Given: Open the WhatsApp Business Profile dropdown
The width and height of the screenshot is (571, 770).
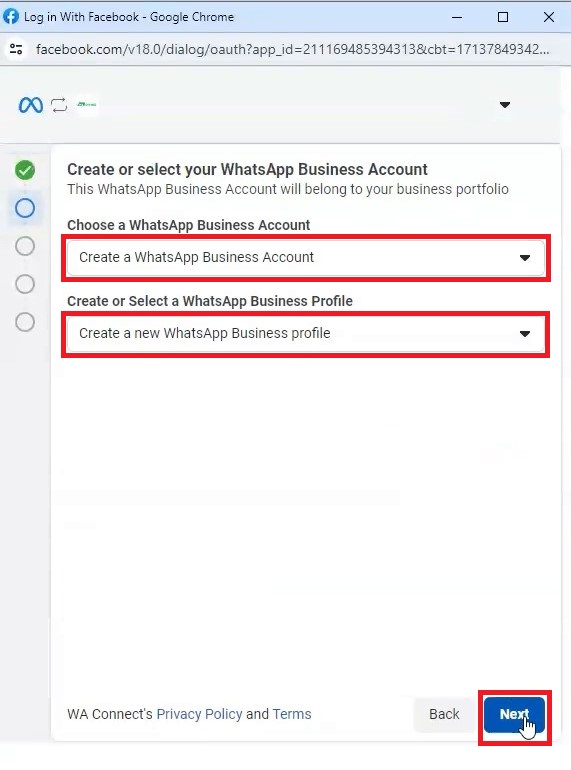Looking at the screenshot, I should [x=306, y=333].
